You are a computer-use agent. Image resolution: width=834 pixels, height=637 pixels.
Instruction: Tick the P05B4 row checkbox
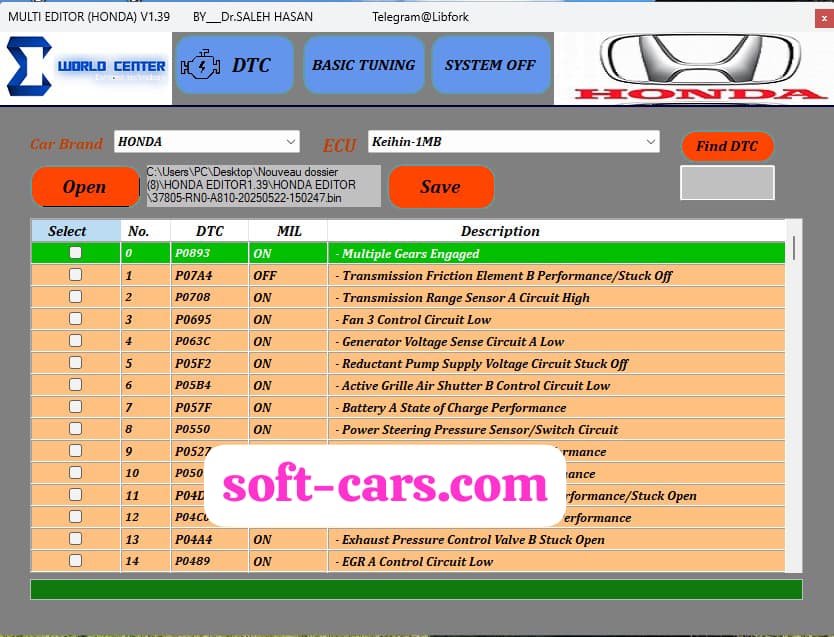coord(76,385)
